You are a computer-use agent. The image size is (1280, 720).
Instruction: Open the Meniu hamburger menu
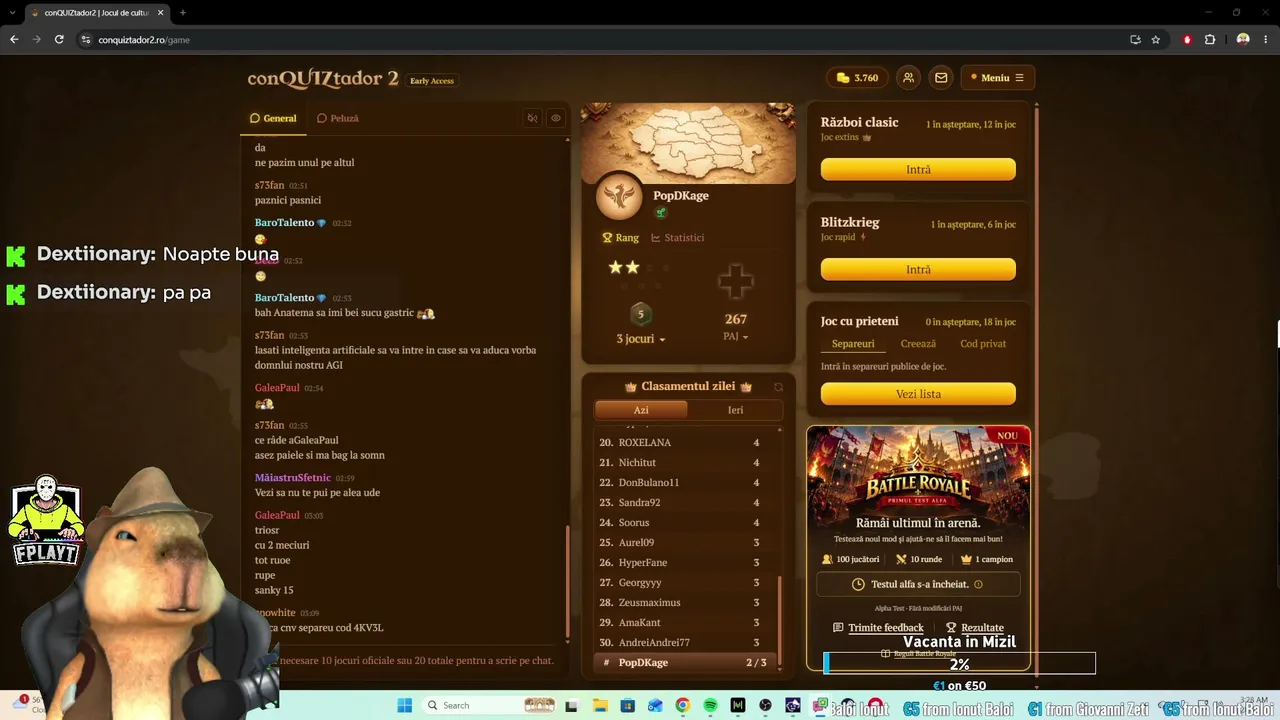(x=997, y=78)
